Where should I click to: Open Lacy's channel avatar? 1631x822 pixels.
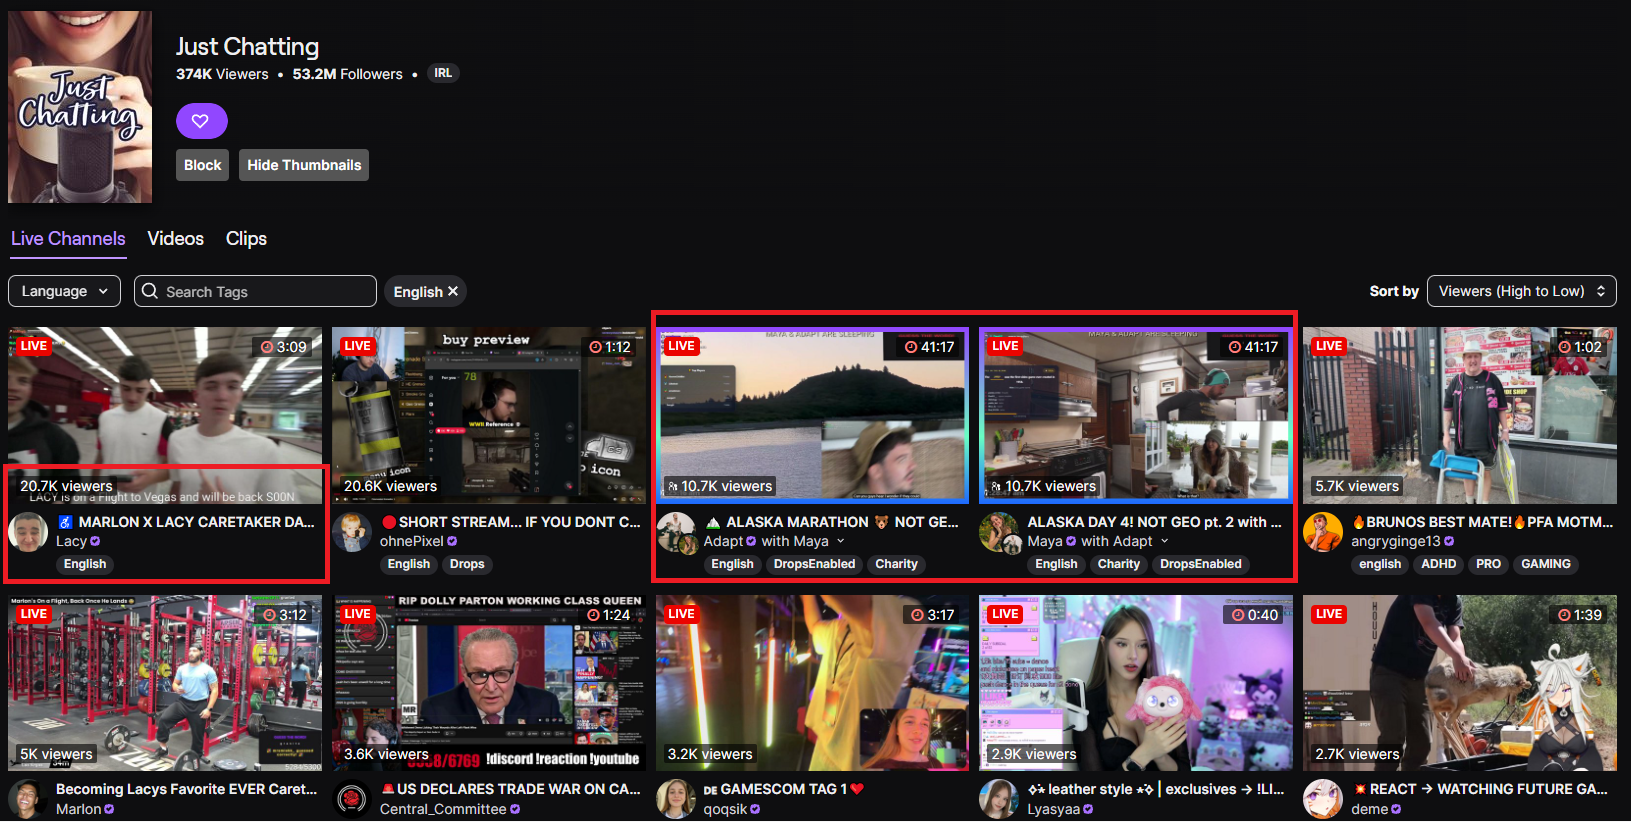[x=28, y=532]
